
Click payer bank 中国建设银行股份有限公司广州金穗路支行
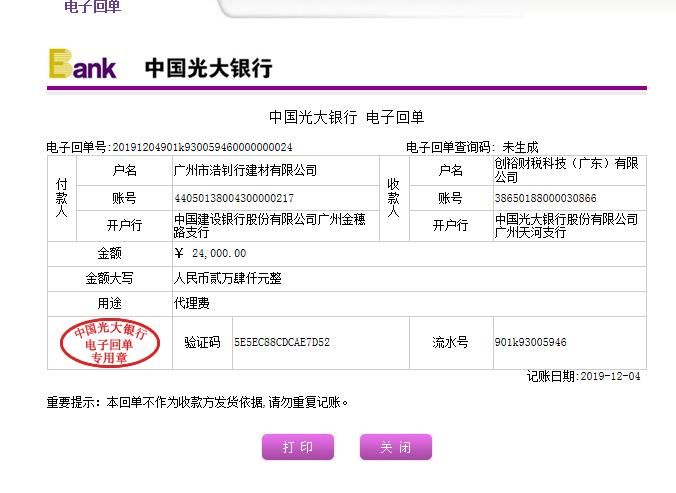click(269, 226)
